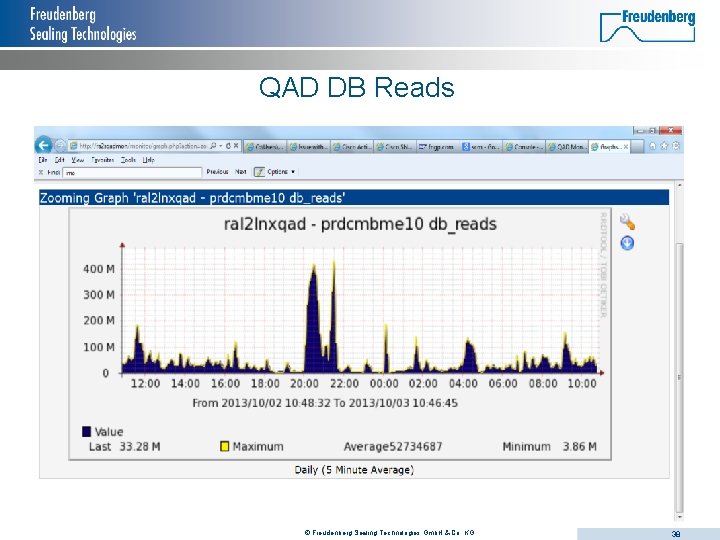Image resolution: width=720 pixels, height=540 pixels.
Task: Open the Favorites menu
Action: click(102, 160)
